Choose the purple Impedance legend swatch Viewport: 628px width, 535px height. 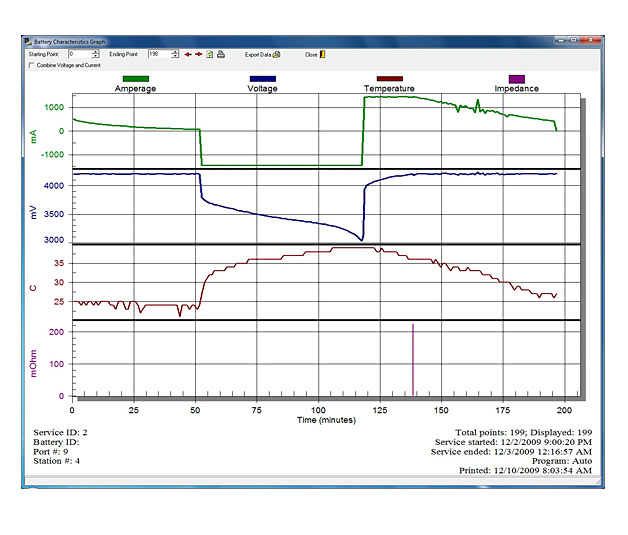pos(516,78)
